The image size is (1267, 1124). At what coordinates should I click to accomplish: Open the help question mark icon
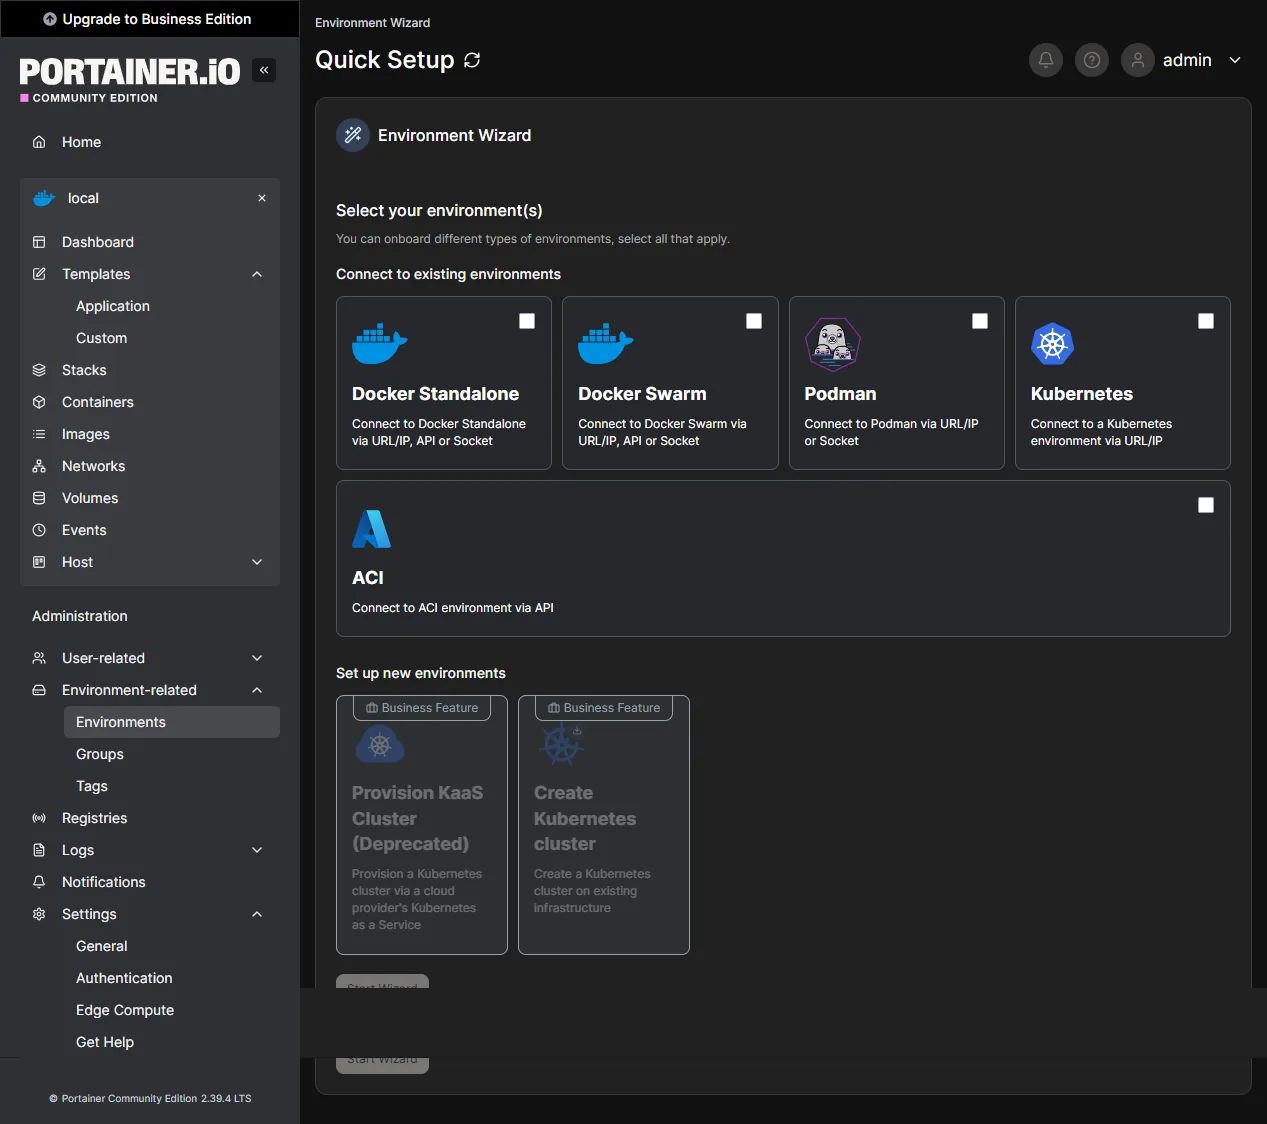[1092, 60]
